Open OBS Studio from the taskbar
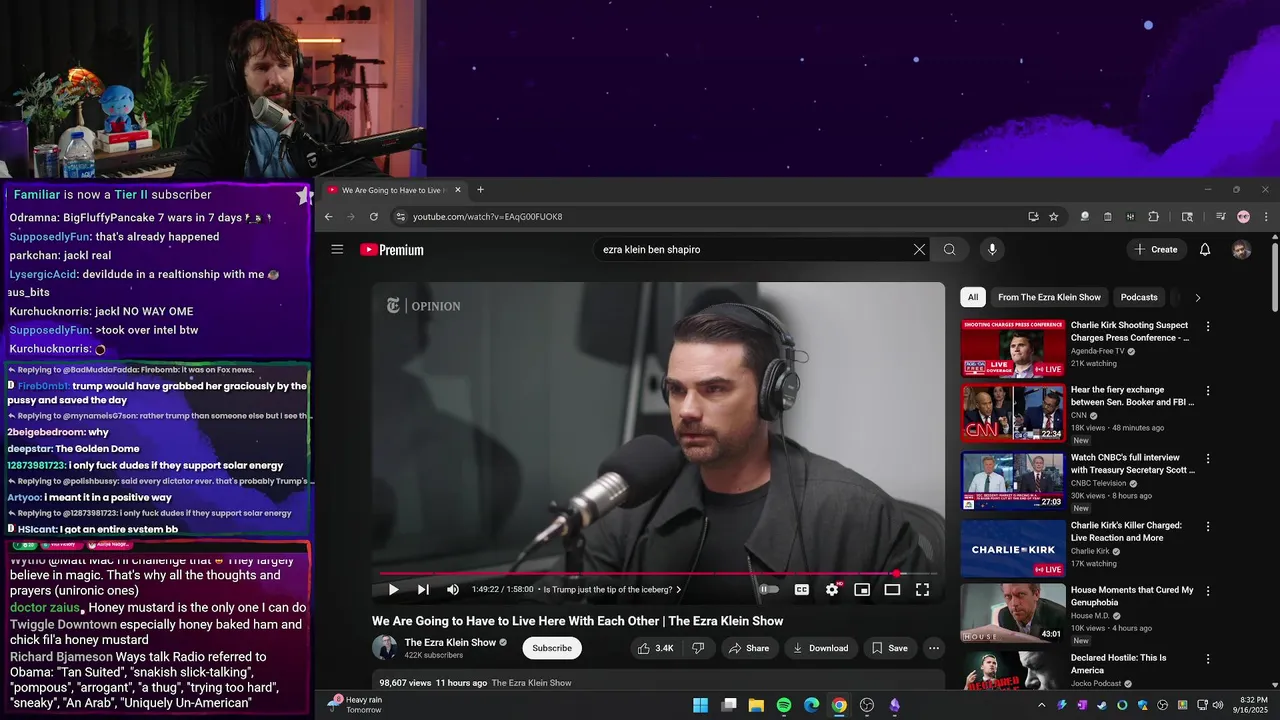Viewport: 1280px width, 720px height. pos(867,705)
